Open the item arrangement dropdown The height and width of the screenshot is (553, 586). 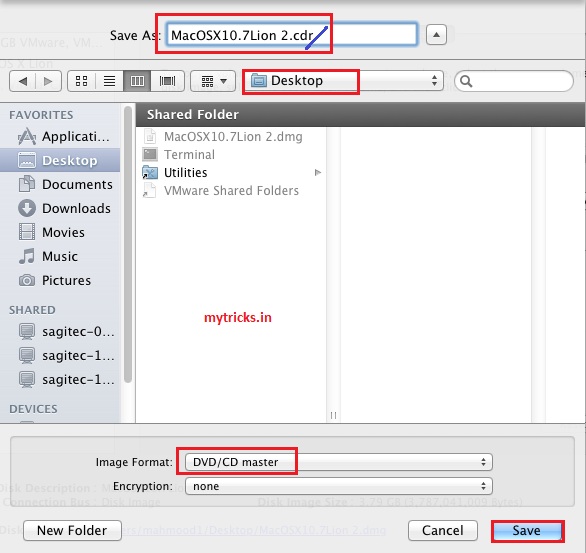pos(213,81)
